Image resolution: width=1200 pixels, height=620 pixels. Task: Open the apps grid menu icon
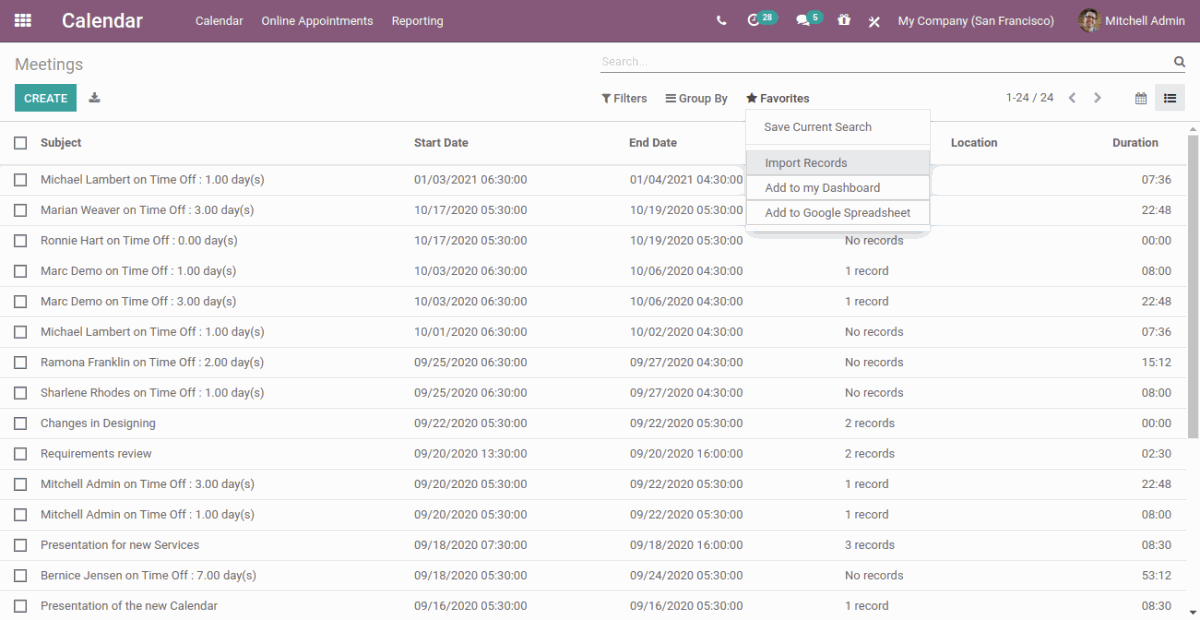23,21
